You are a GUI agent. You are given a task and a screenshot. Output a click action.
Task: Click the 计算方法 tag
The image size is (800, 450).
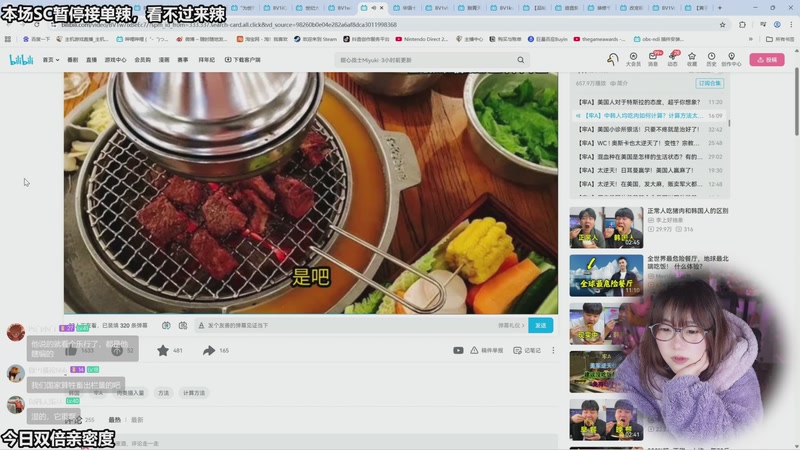[x=194, y=393]
